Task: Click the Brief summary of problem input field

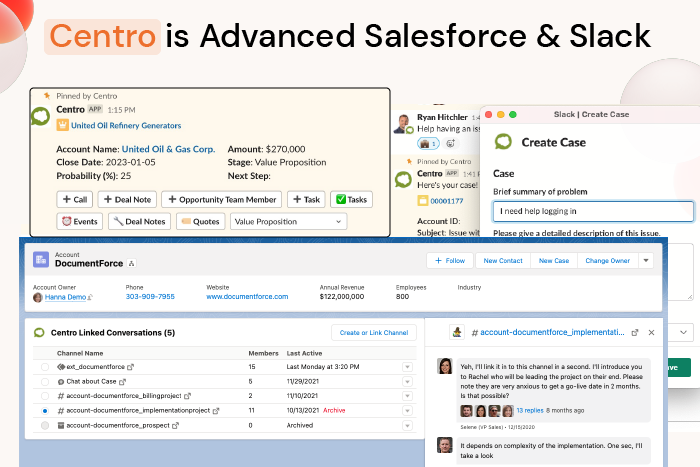Action: pyautogui.click(x=593, y=211)
